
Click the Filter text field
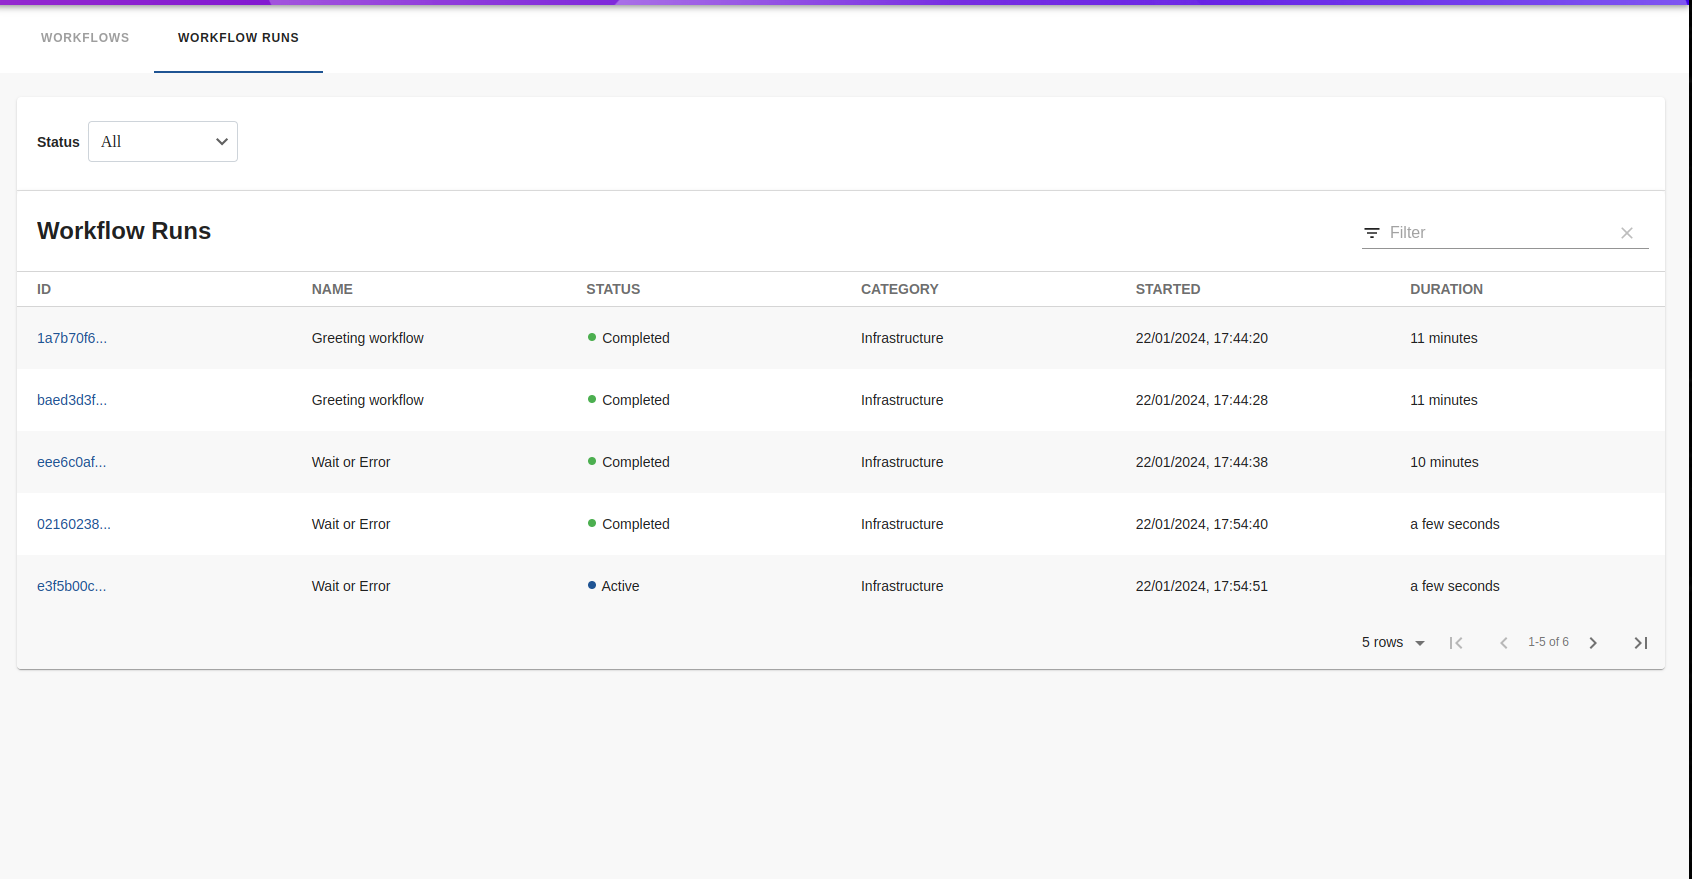pos(1498,233)
